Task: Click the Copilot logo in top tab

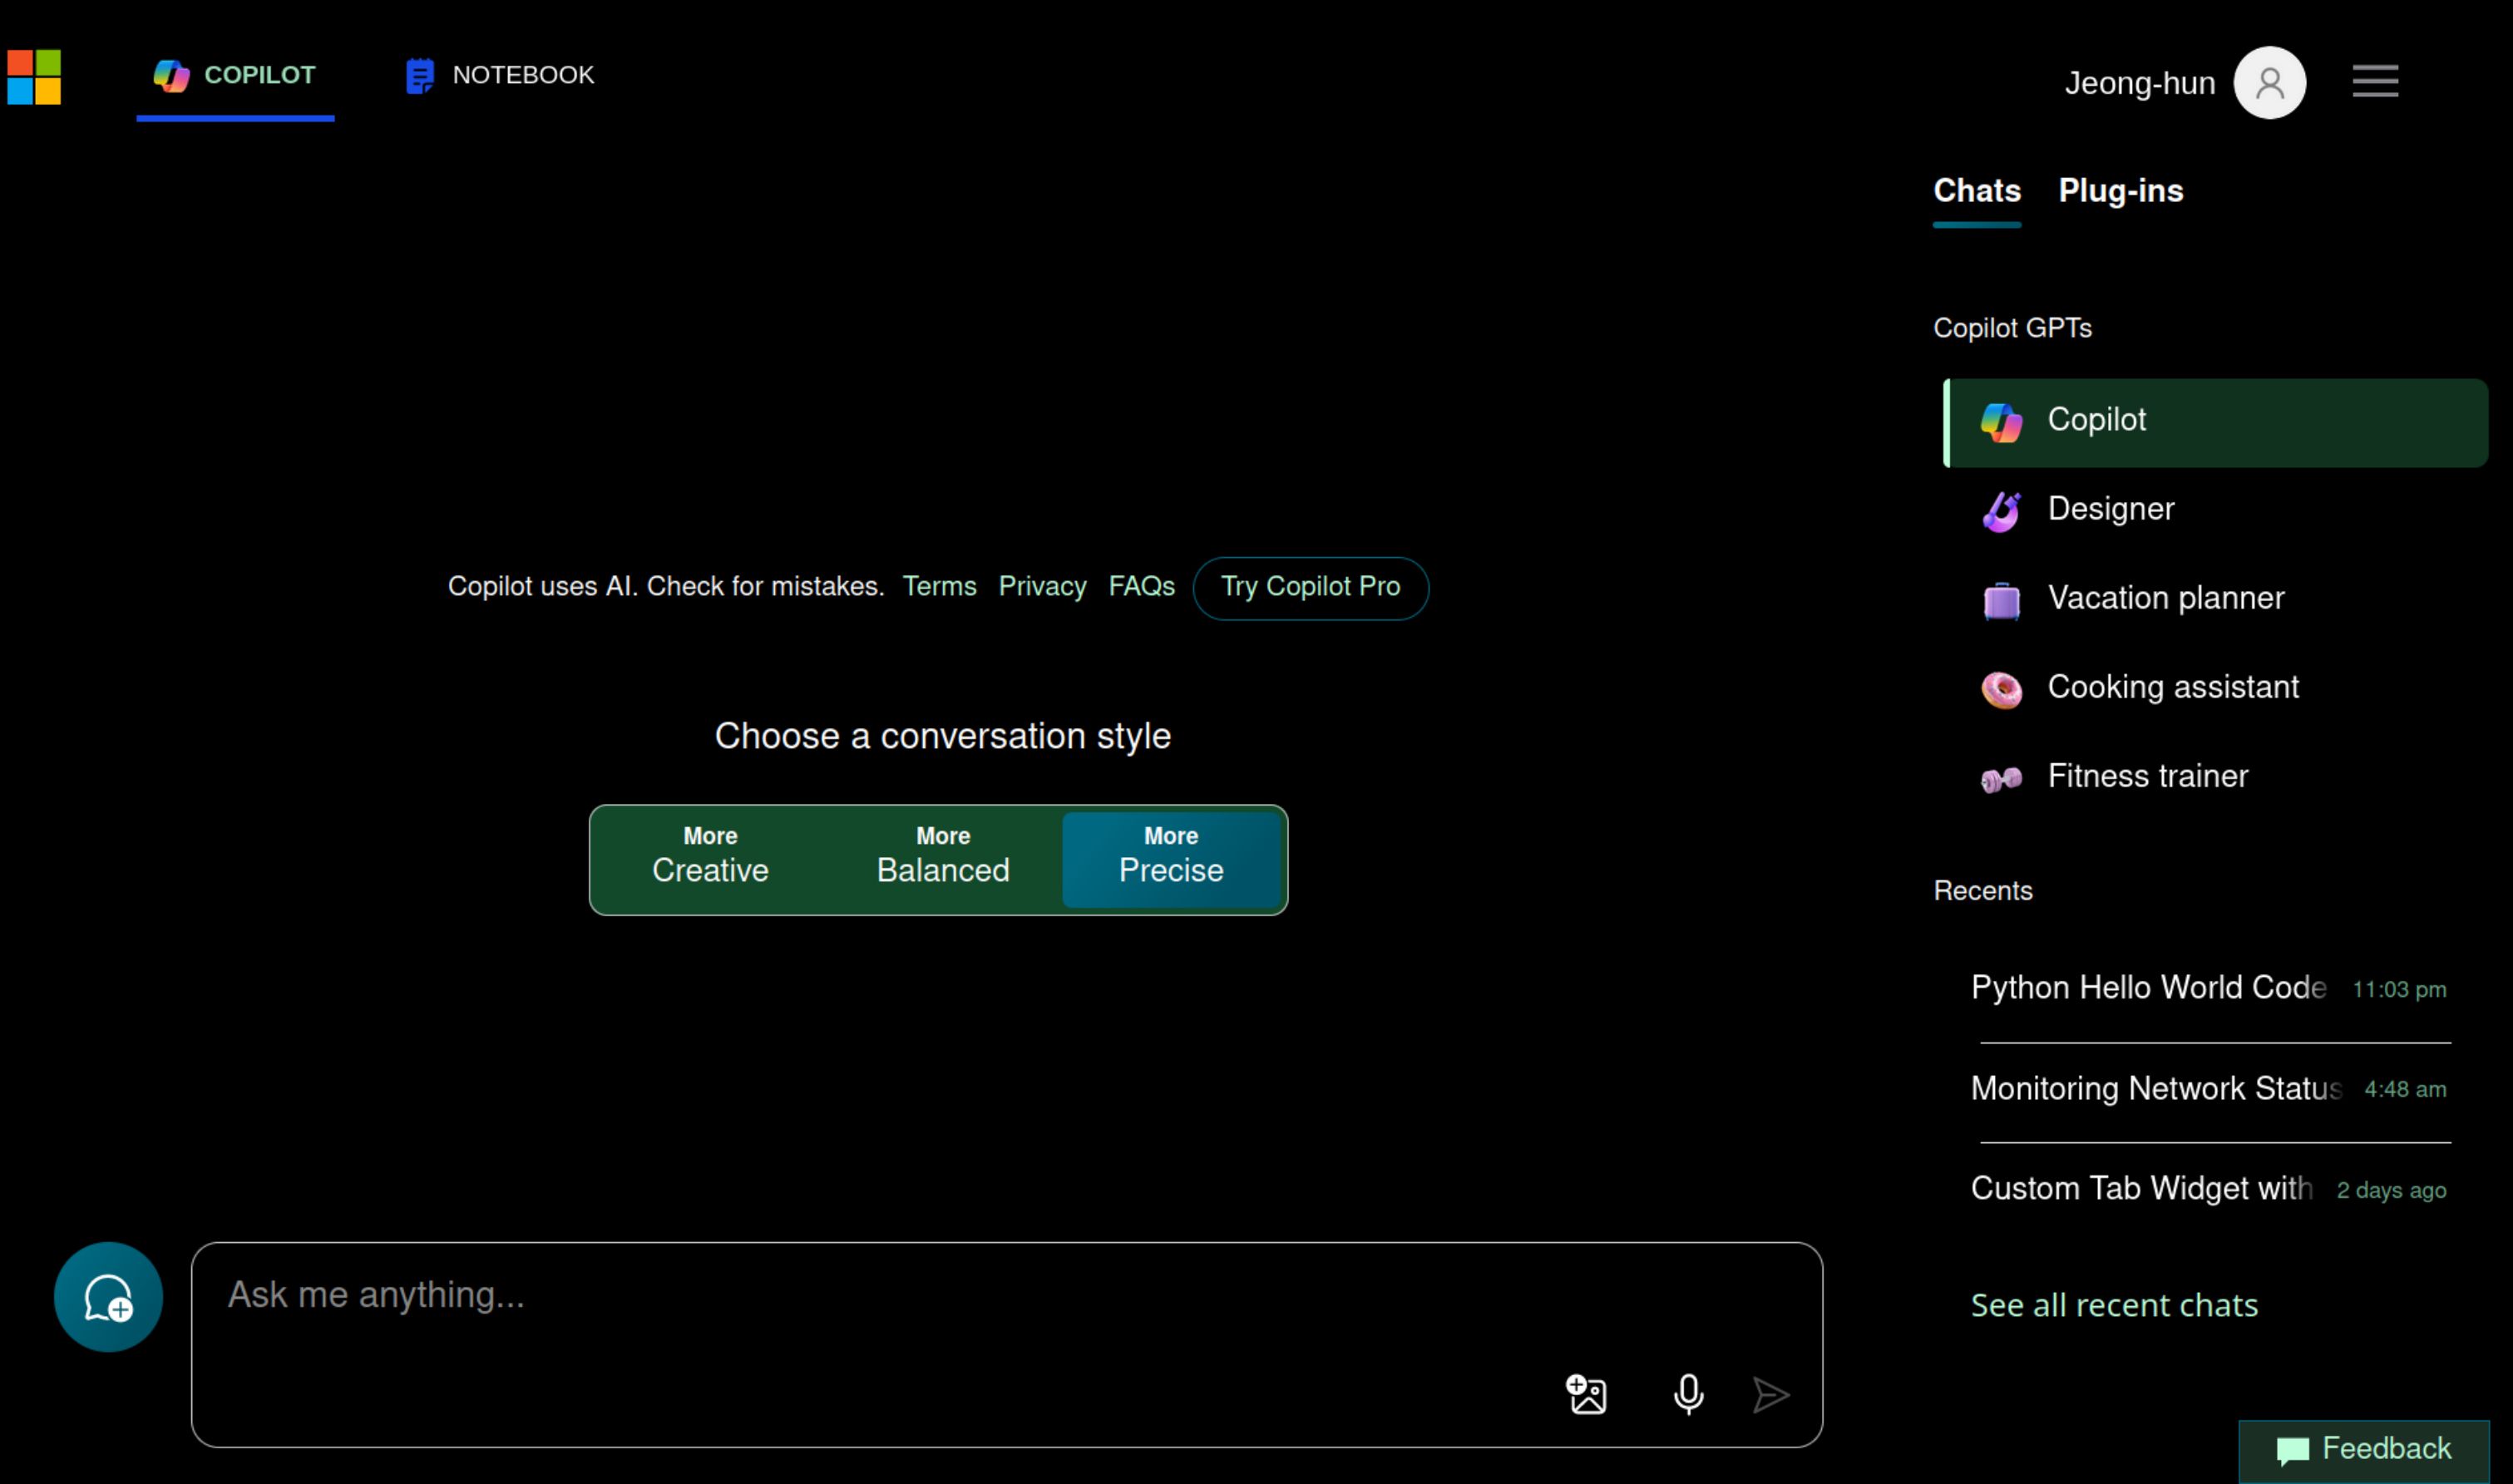Action: point(171,76)
